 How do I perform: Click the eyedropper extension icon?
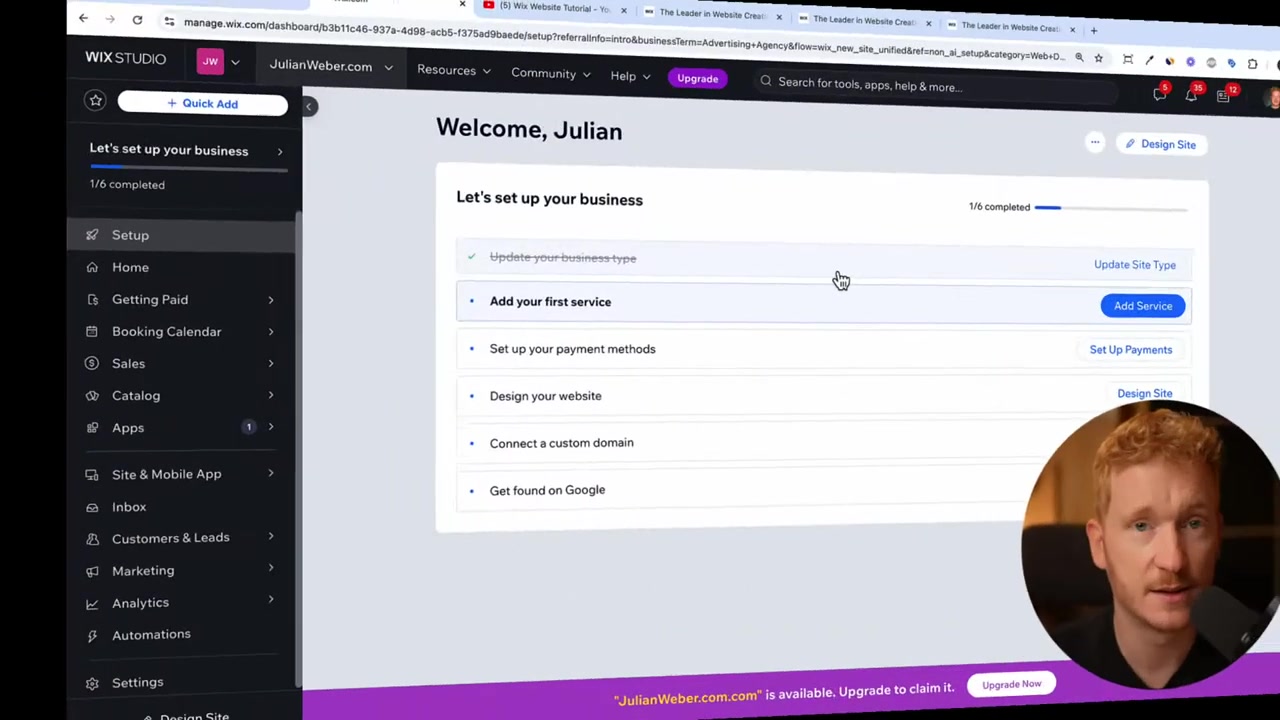coord(1149,61)
